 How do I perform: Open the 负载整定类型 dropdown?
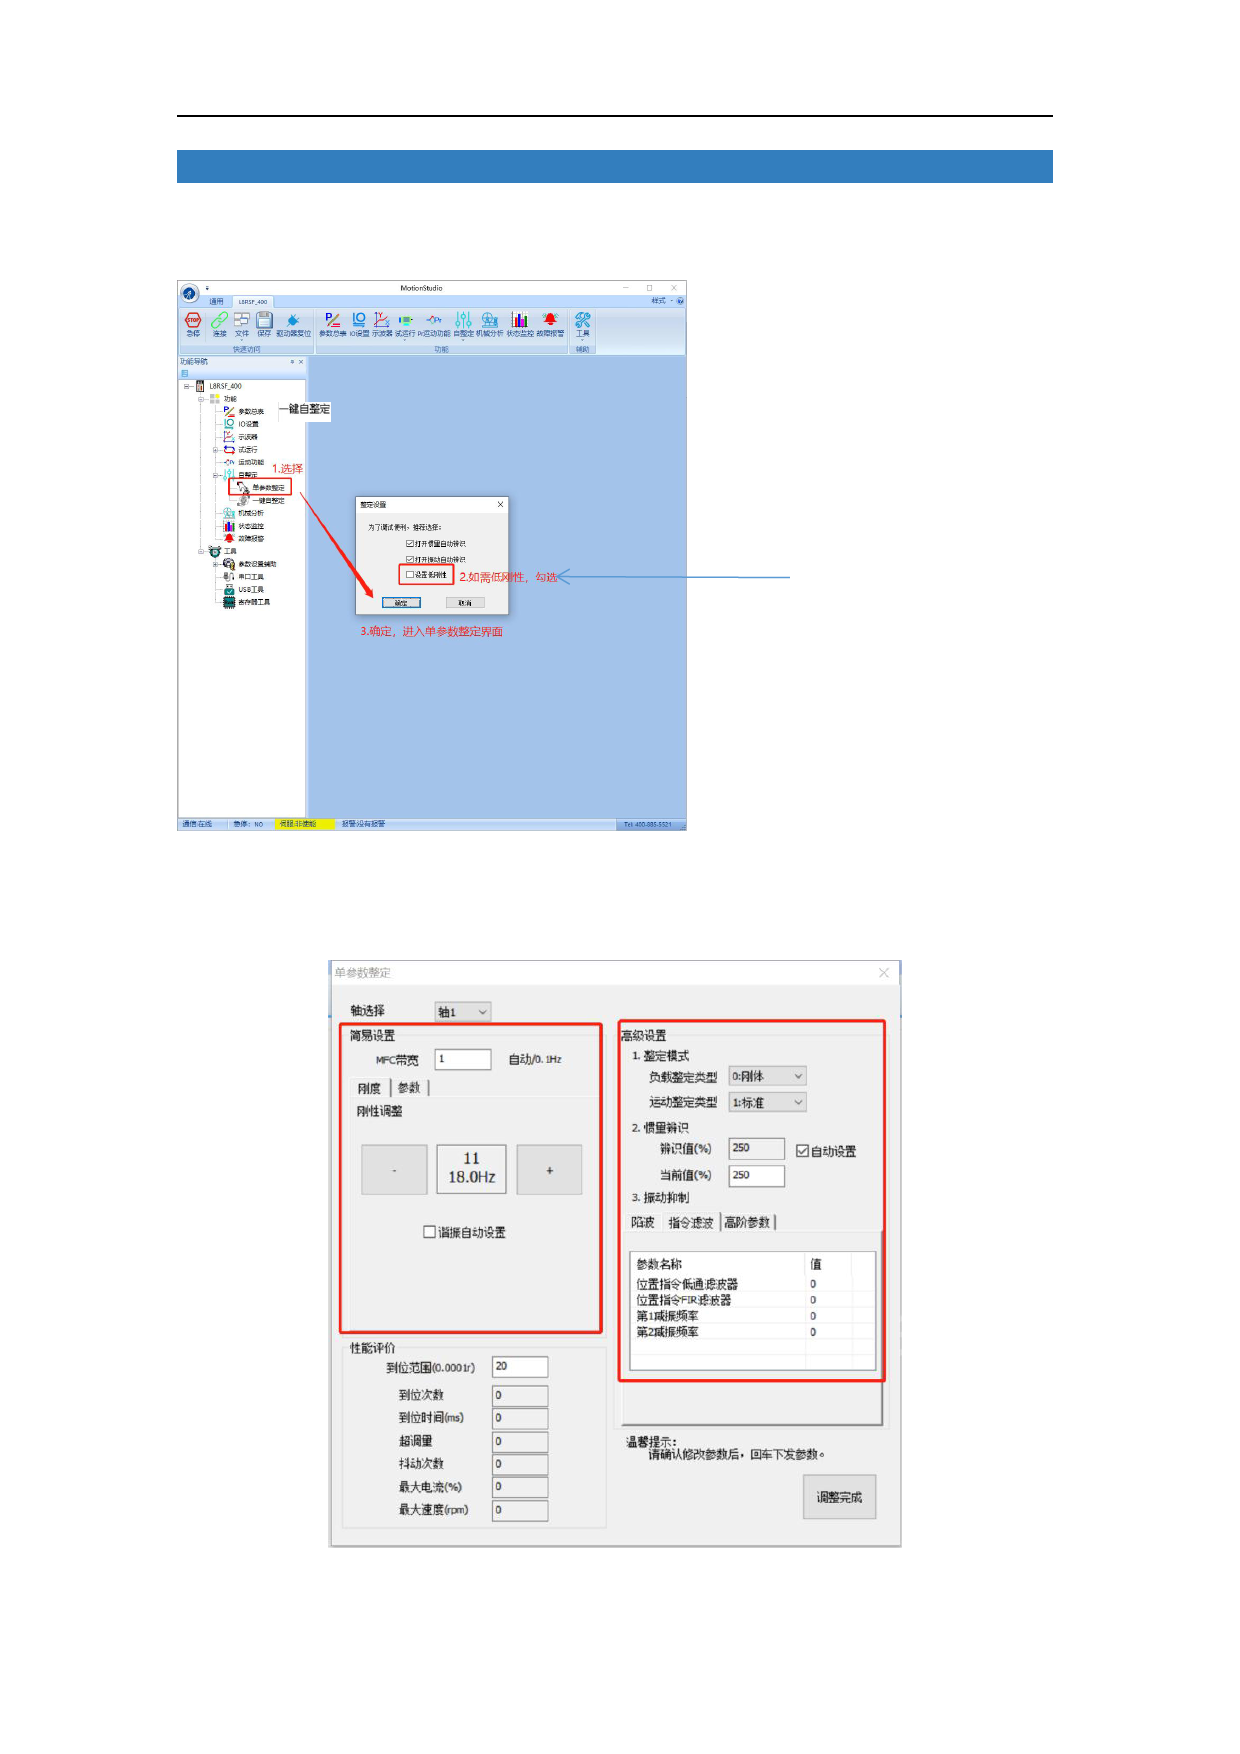click(x=767, y=1076)
